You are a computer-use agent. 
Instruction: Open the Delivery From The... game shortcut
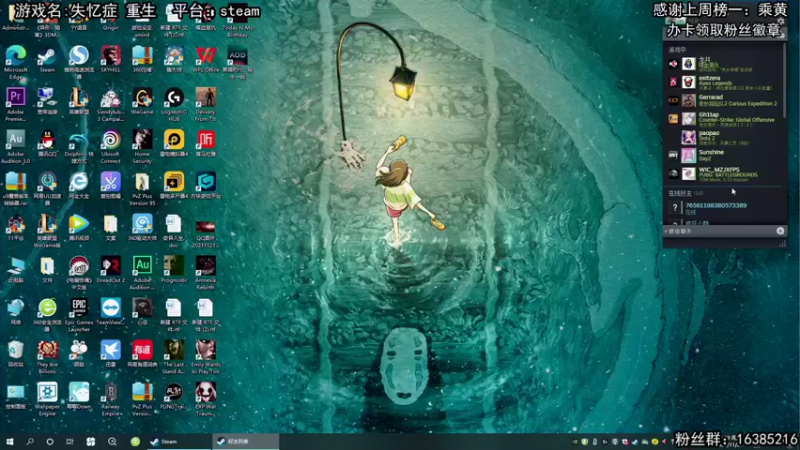click(x=206, y=104)
